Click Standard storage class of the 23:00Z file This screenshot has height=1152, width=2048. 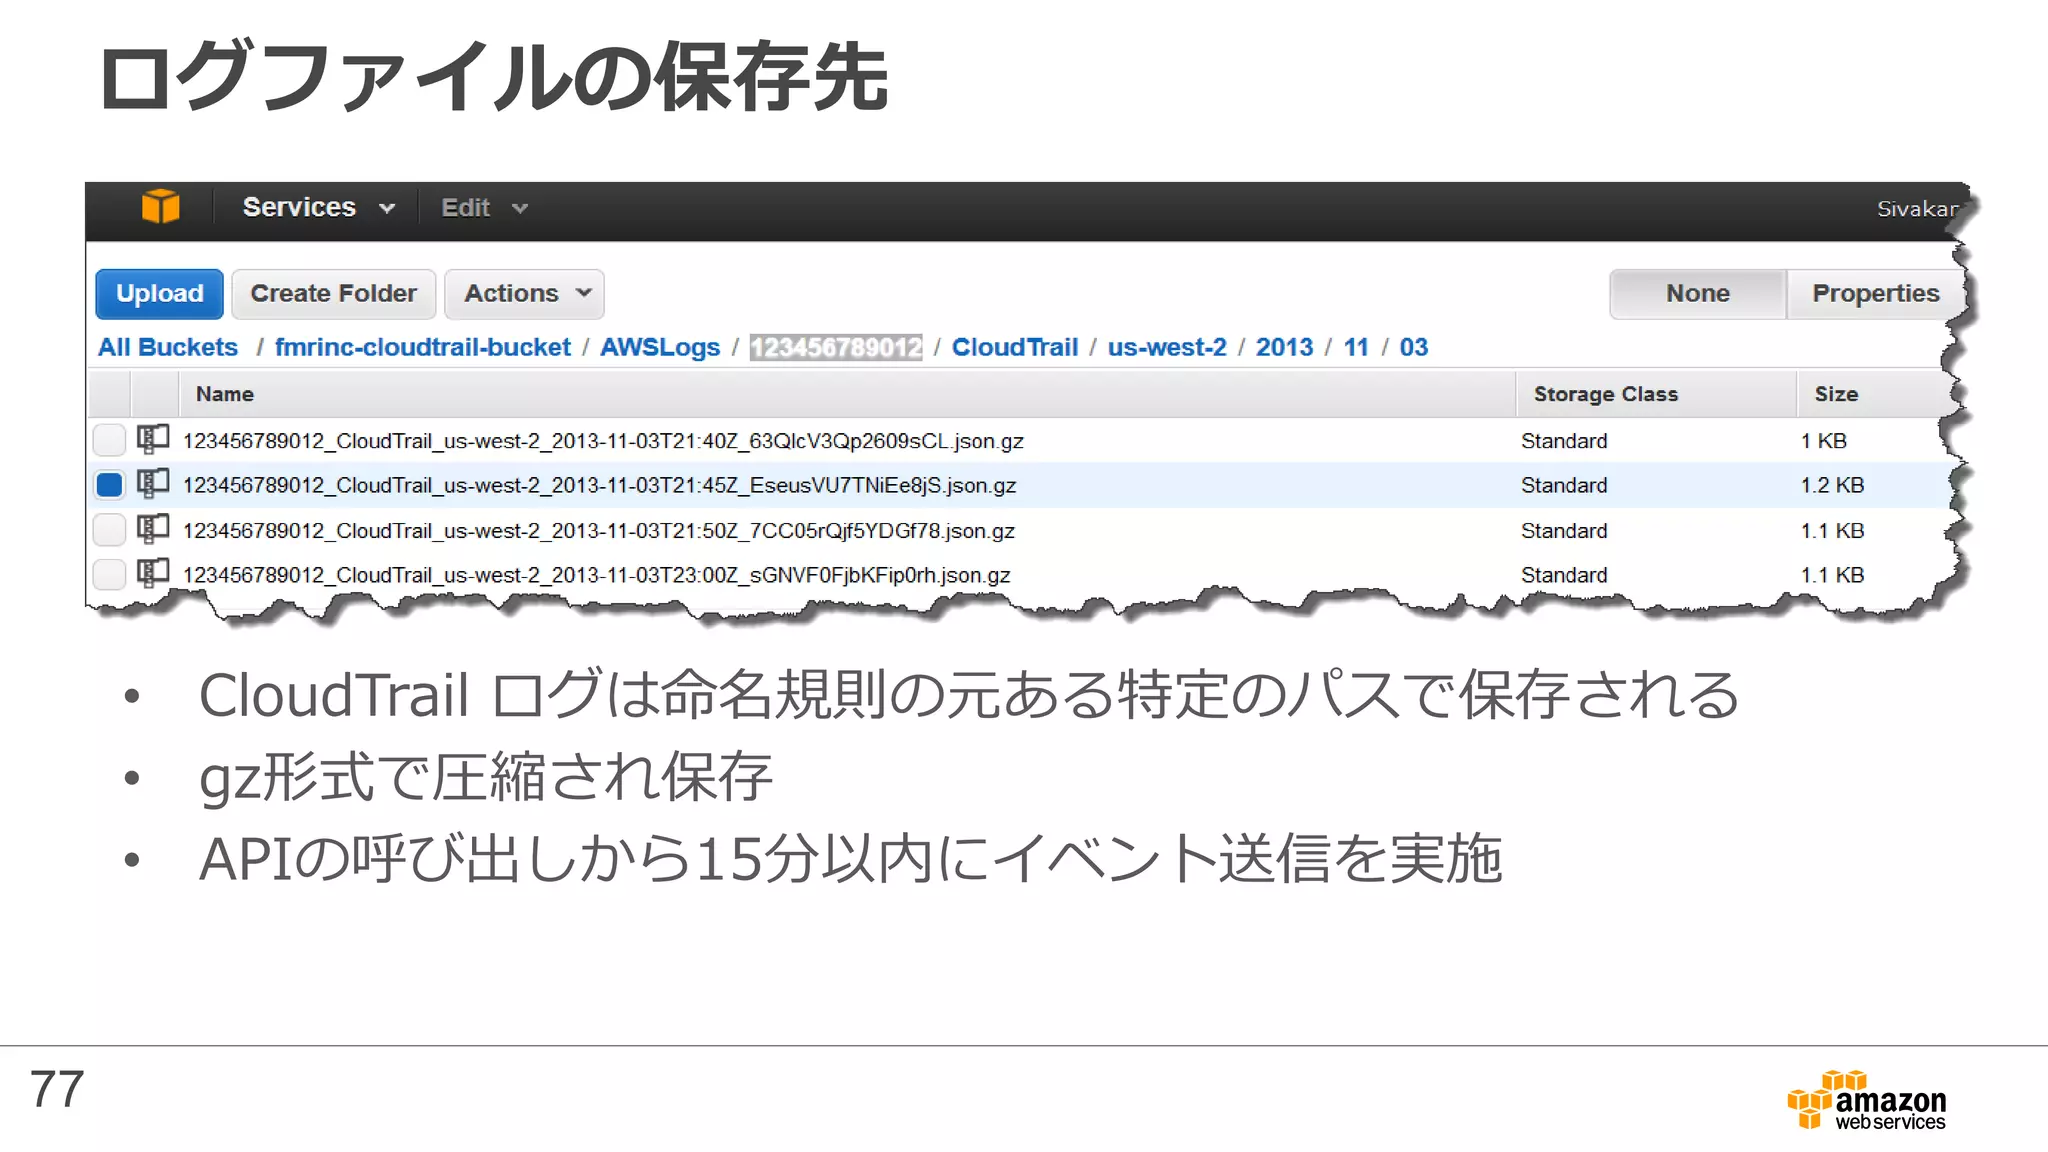click(x=1564, y=575)
